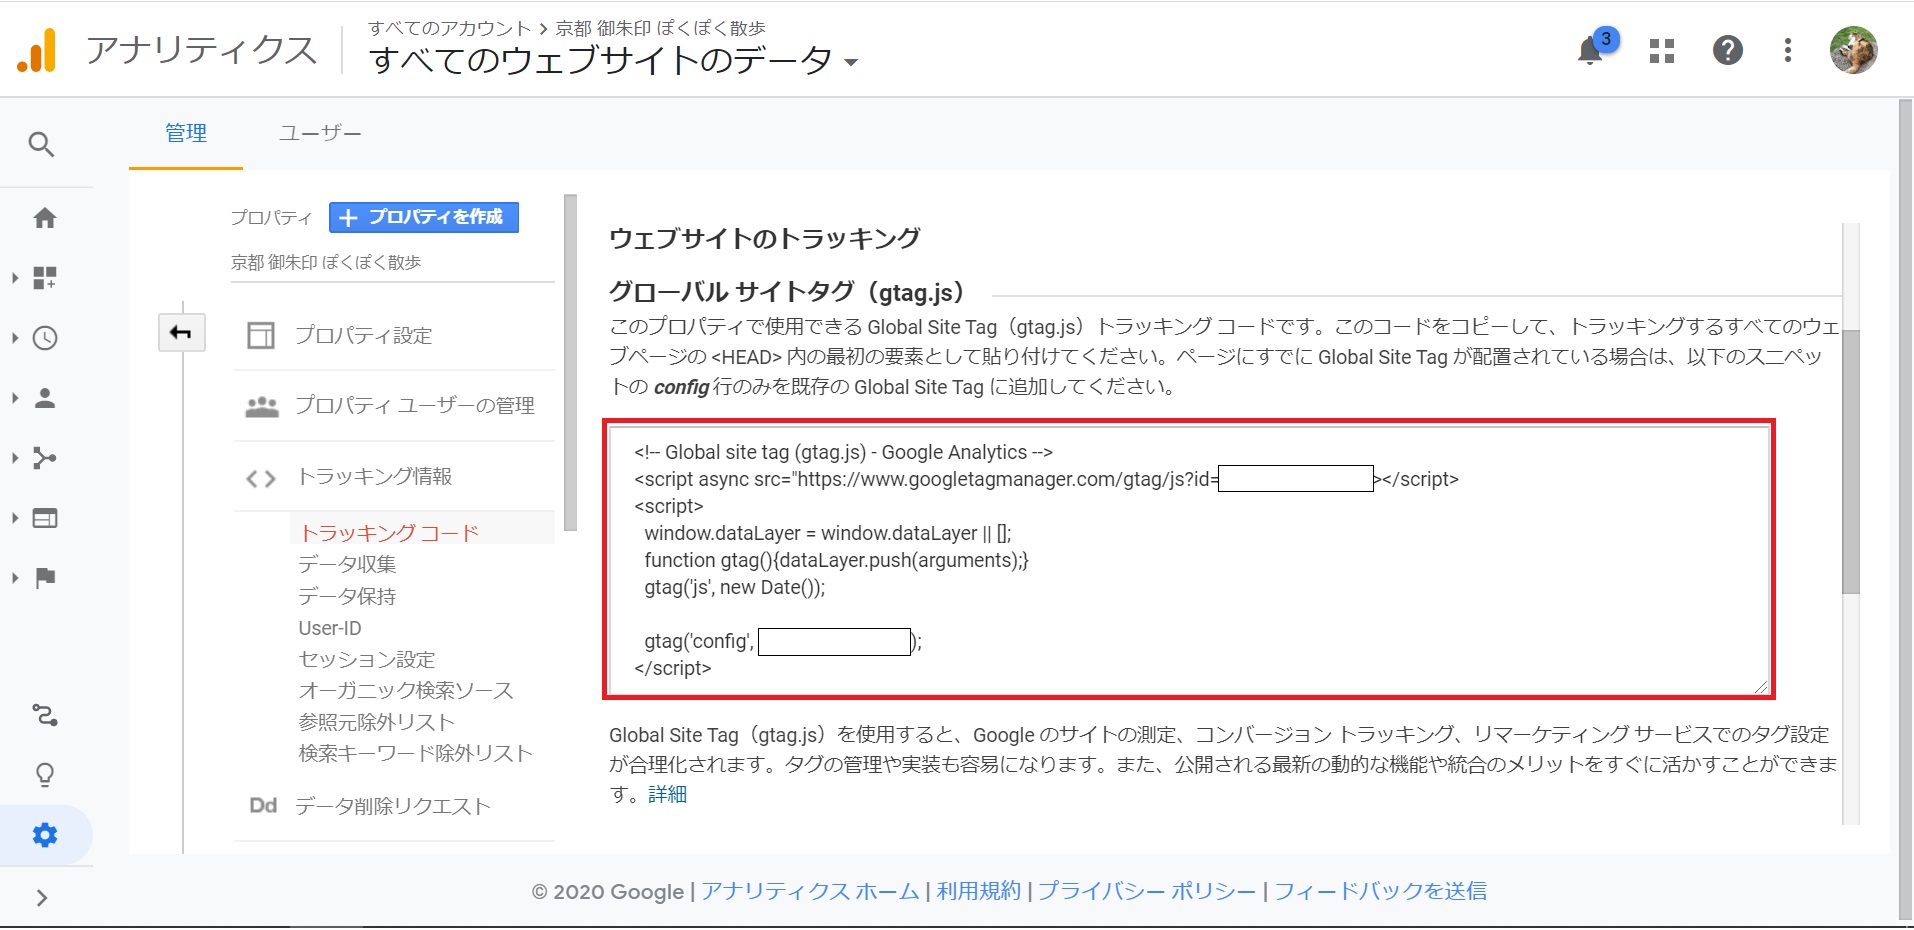Select オーガニック検索ソース item
1914x930 pixels.
[x=406, y=690]
